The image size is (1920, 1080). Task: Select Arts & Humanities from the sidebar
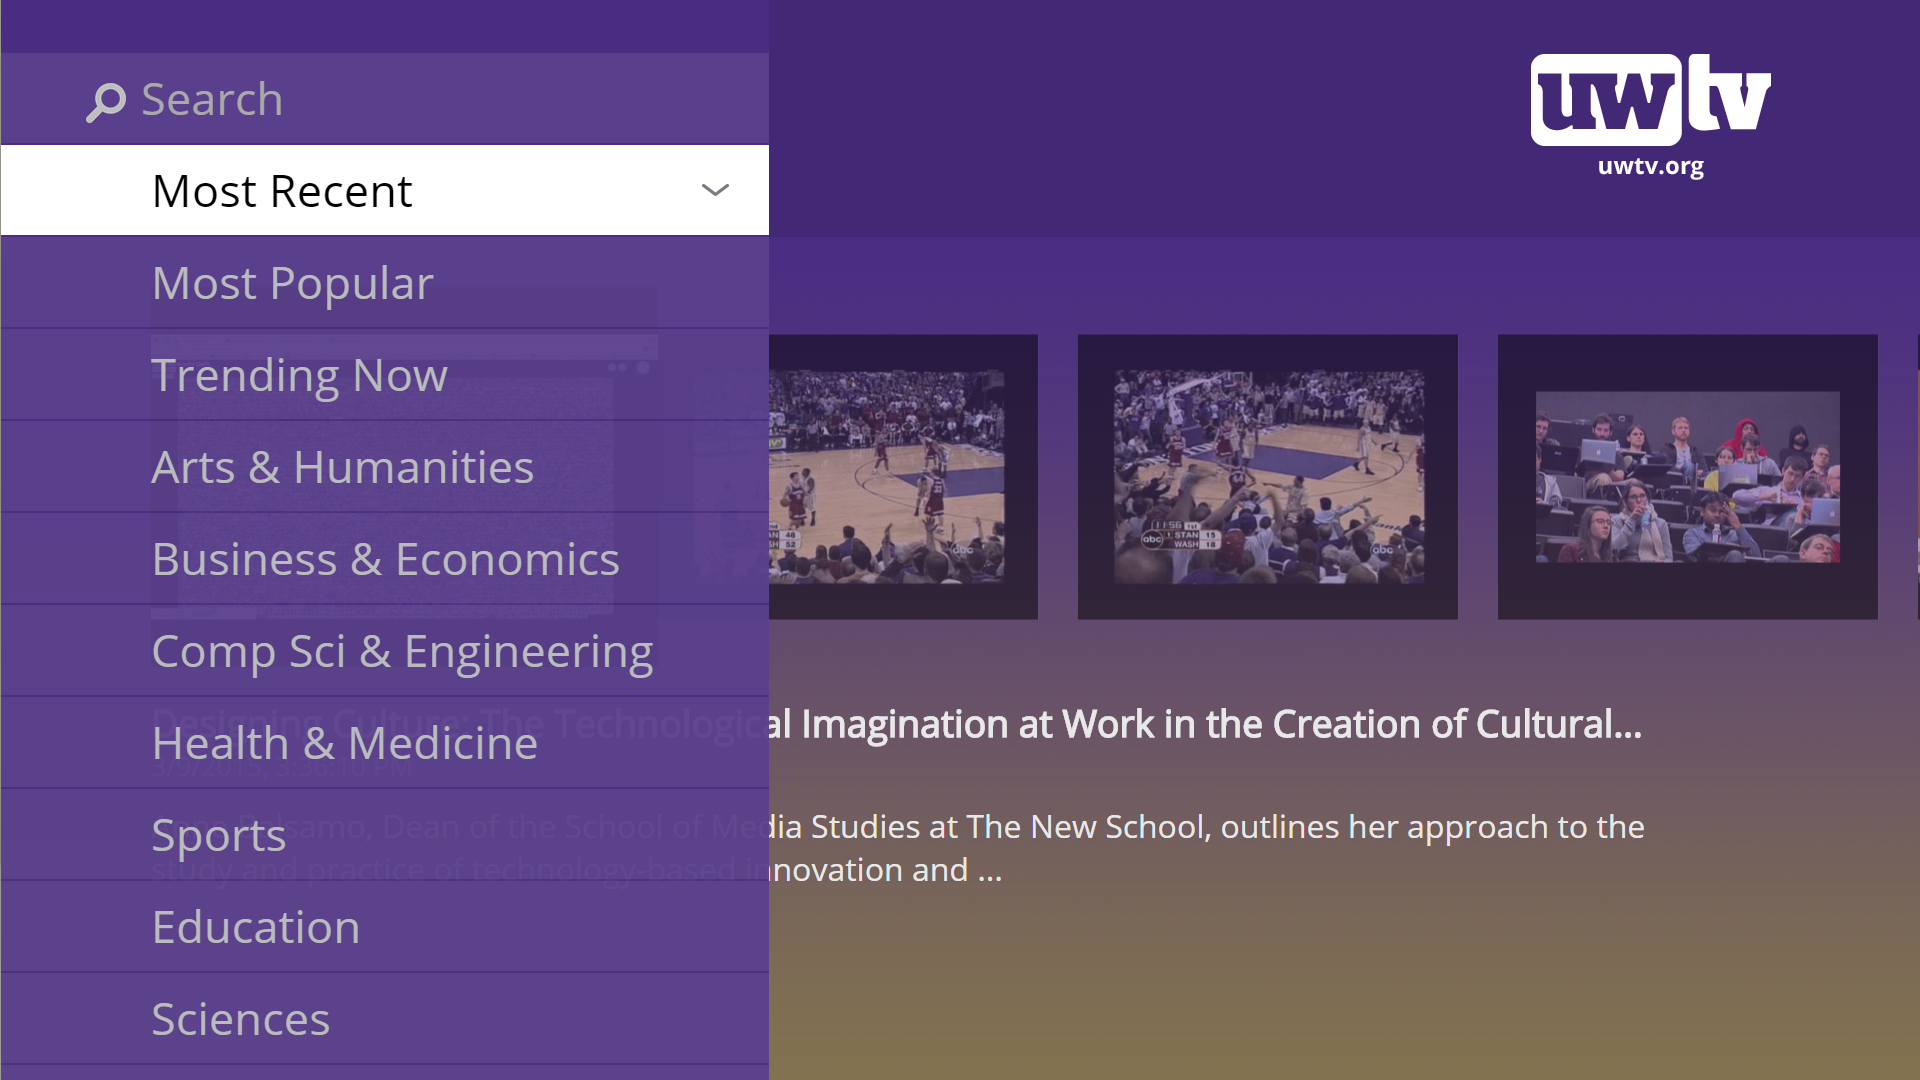[x=342, y=466]
